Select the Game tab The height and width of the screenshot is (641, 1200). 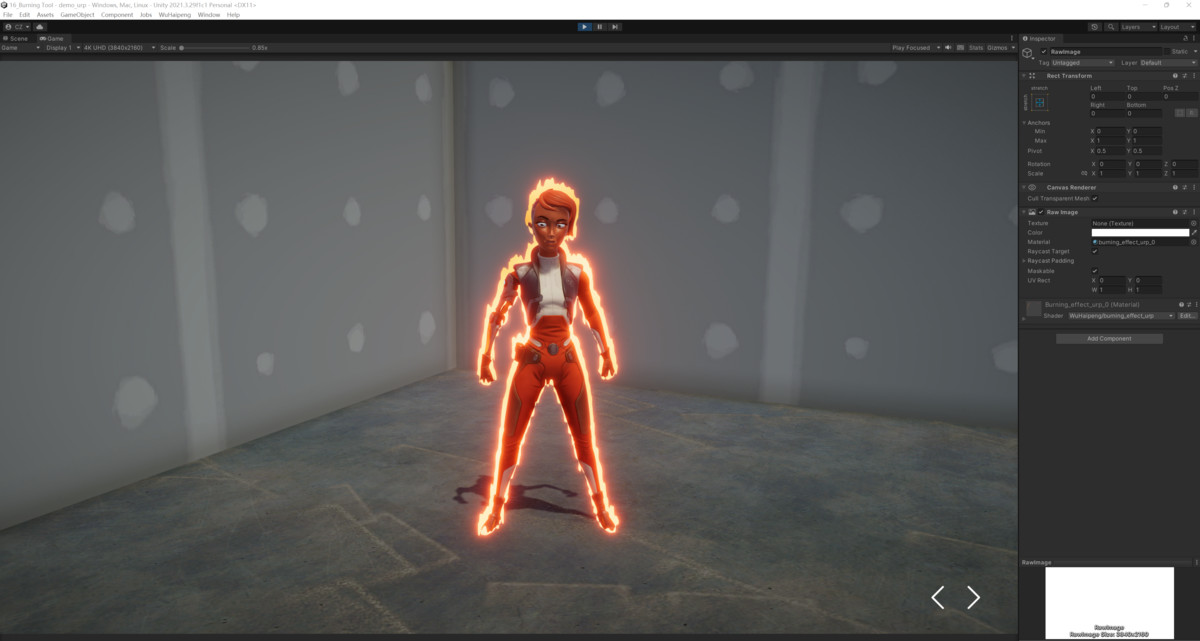click(x=54, y=38)
